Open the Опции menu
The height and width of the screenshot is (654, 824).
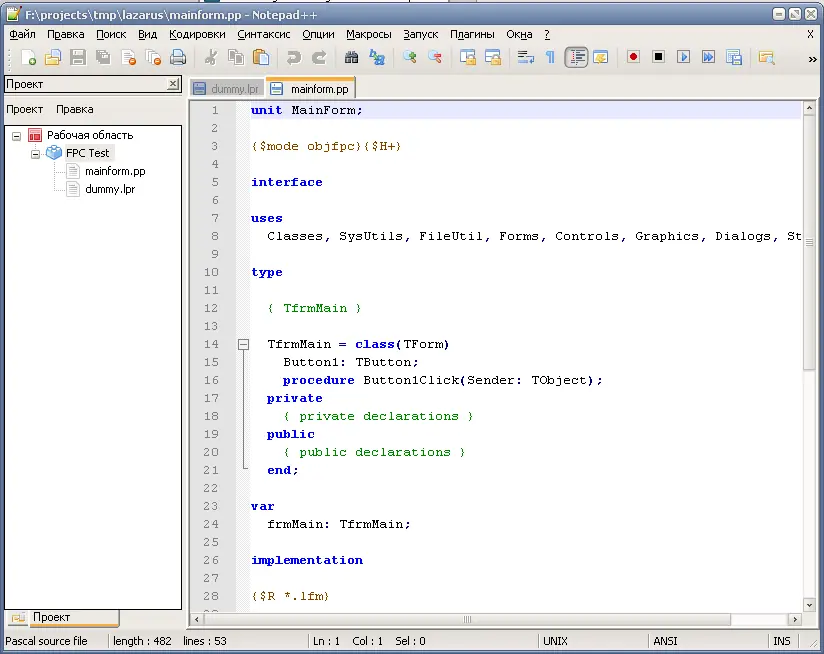pos(318,34)
